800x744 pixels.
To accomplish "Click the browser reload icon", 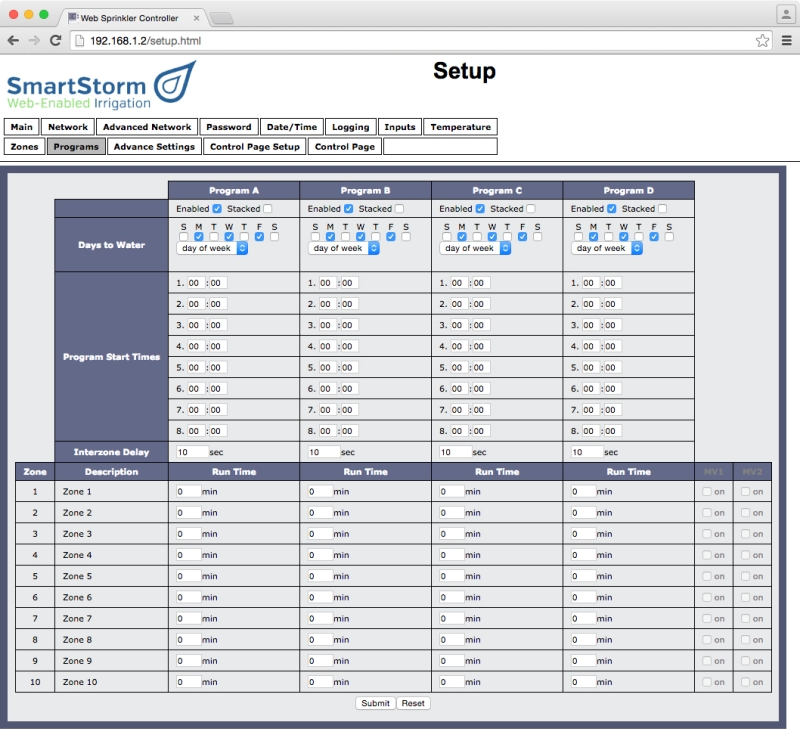I will 58,43.
